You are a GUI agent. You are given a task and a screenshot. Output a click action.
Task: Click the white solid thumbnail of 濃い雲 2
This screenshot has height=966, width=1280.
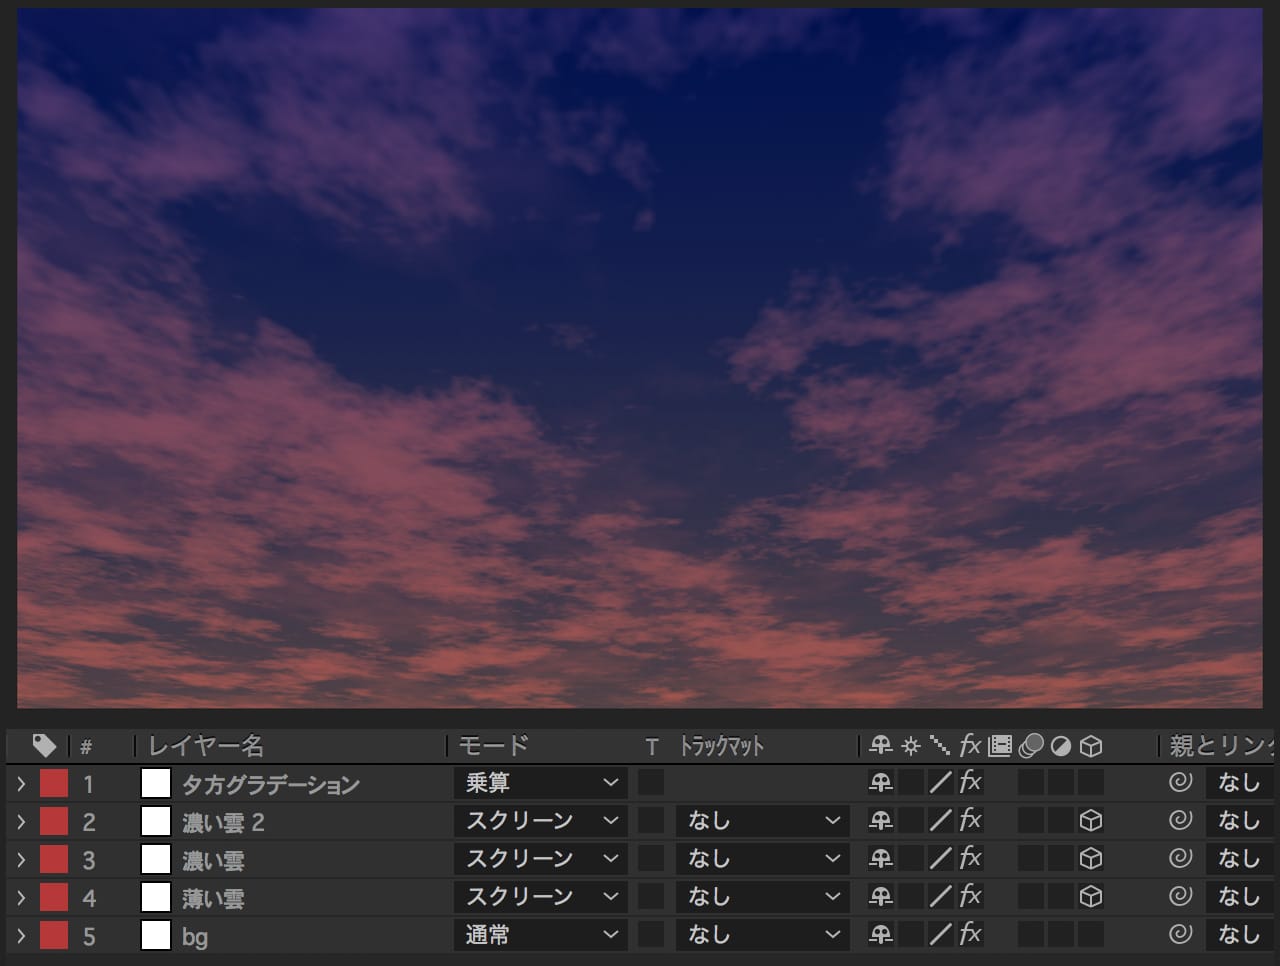156,821
